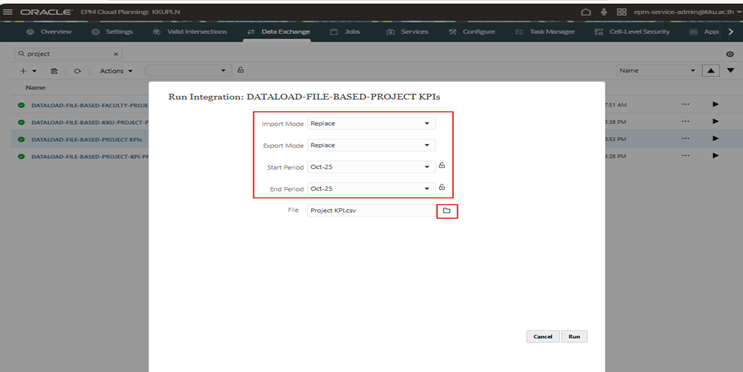Click the add integration plus icon
Image resolution: width=743 pixels, height=372 pixels.
coord(23,71)
